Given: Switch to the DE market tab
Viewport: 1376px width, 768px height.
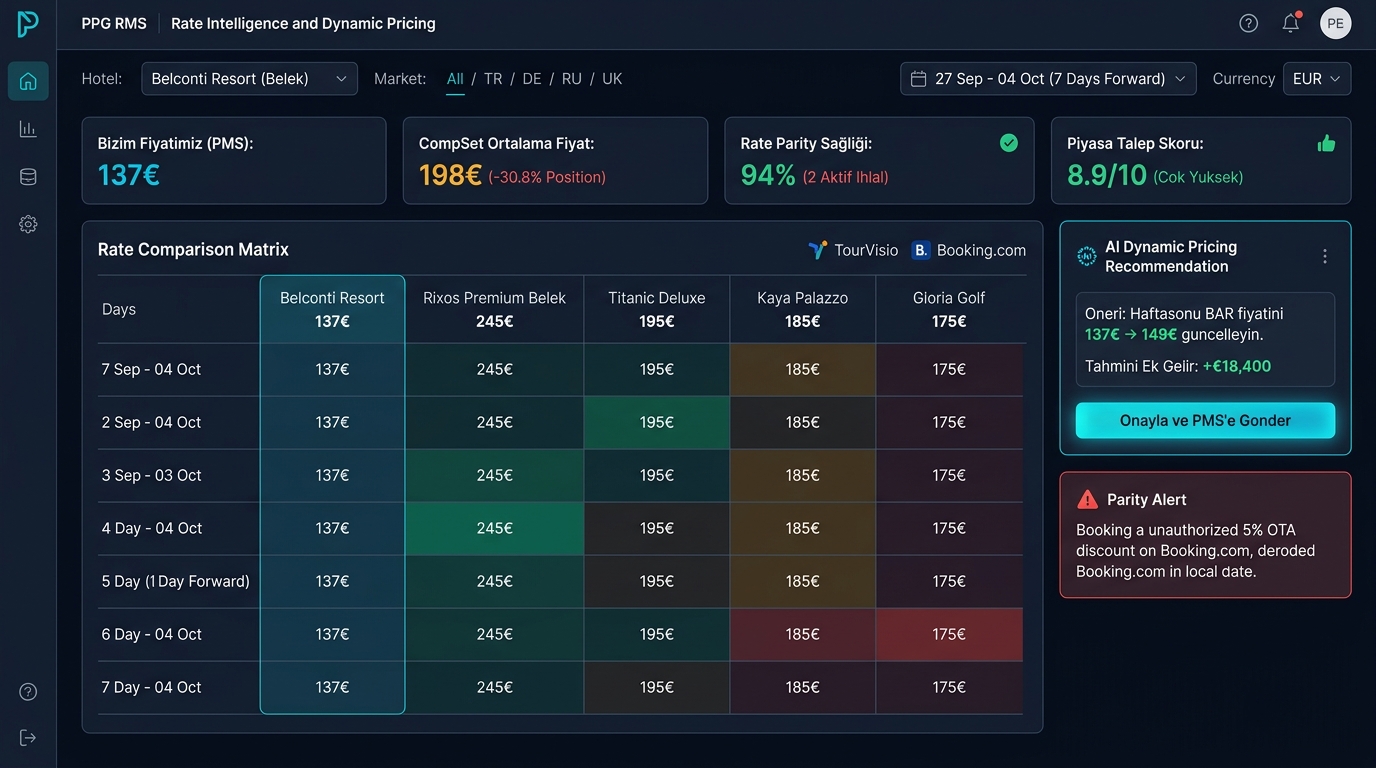Looking at the screenshot, I should pos(532,79).
